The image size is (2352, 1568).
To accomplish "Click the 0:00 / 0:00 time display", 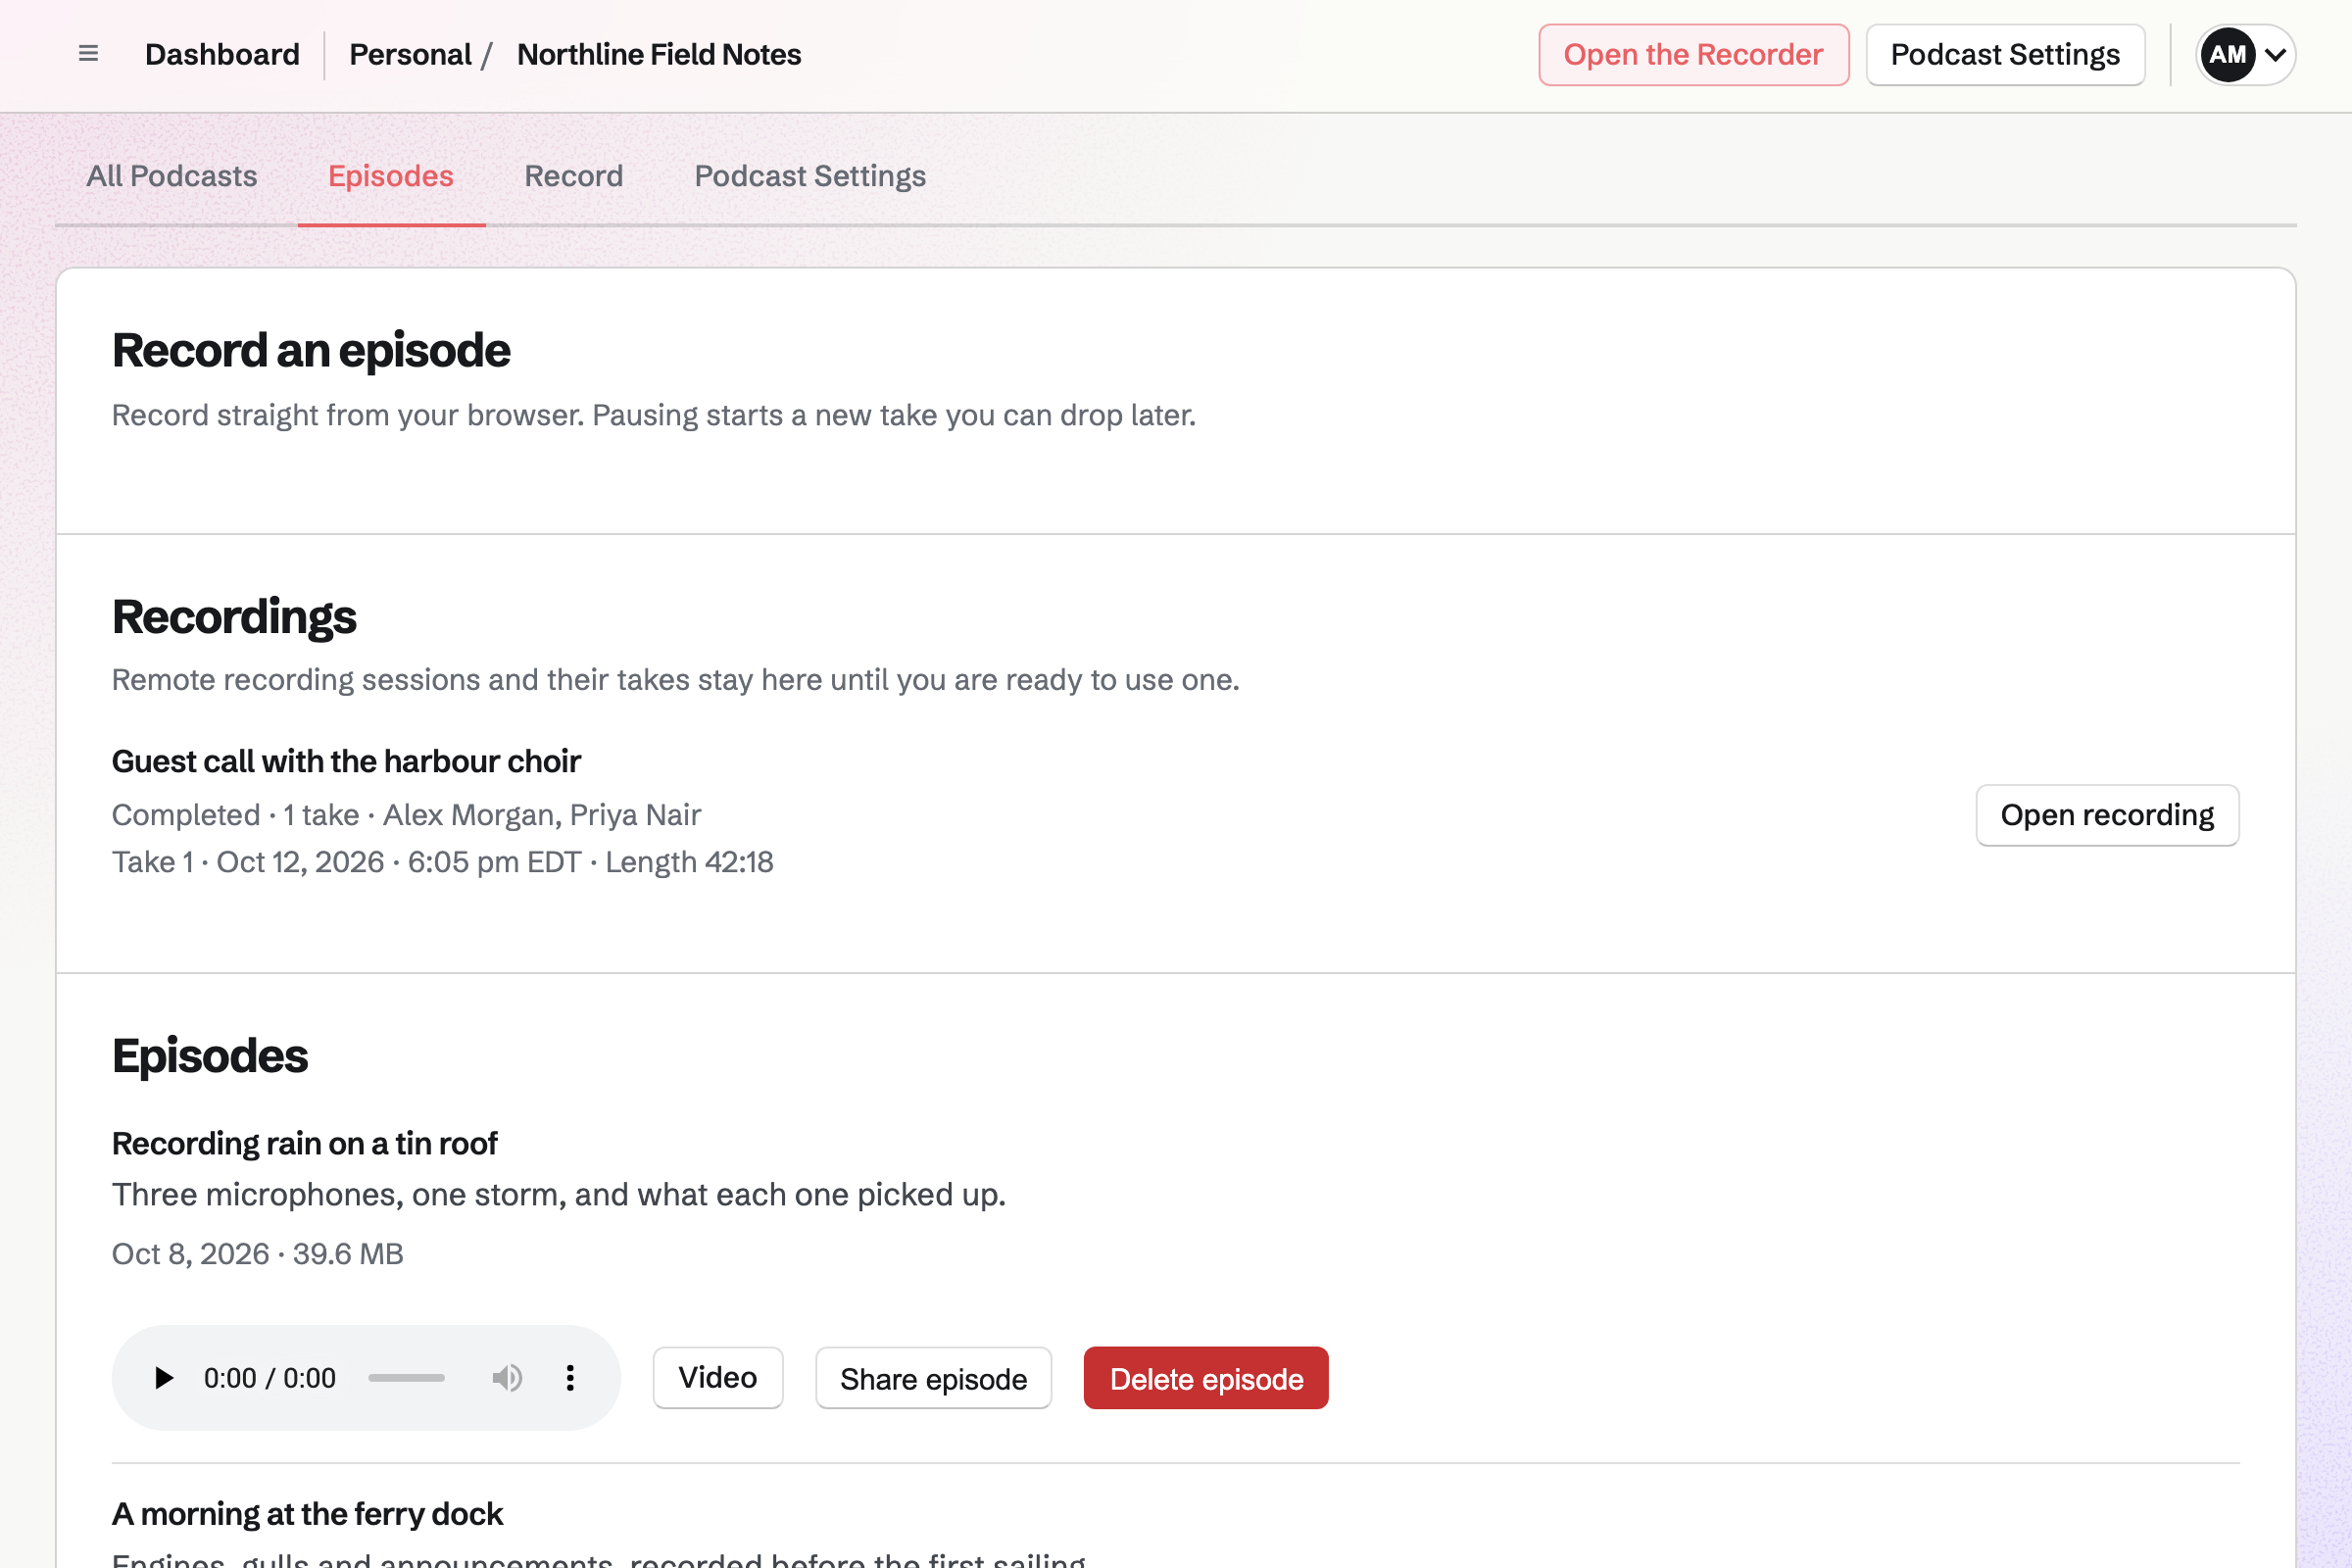I will pos(270,1378).
